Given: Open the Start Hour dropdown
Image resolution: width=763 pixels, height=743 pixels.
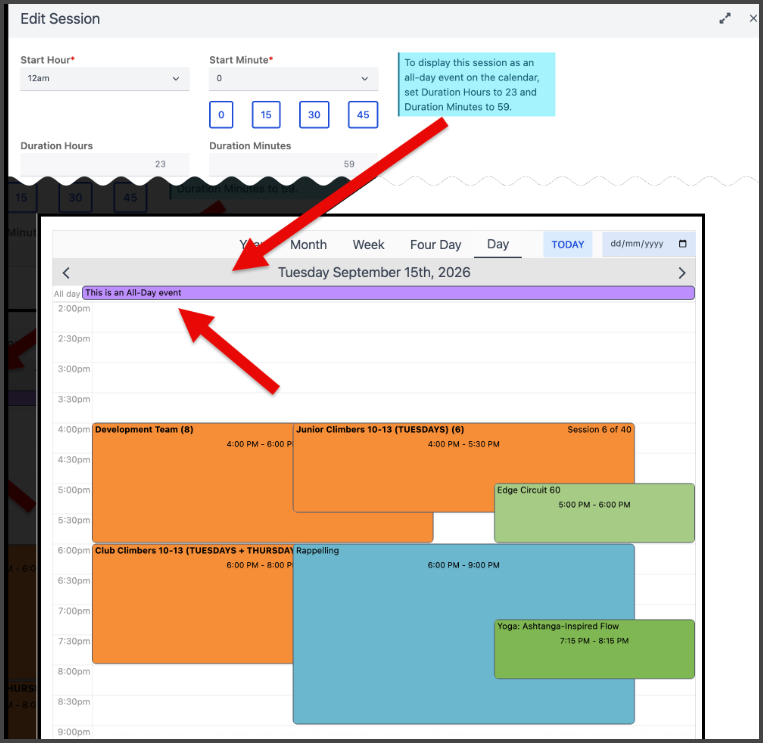Looking at the screenshot, I should coord(105,78).
